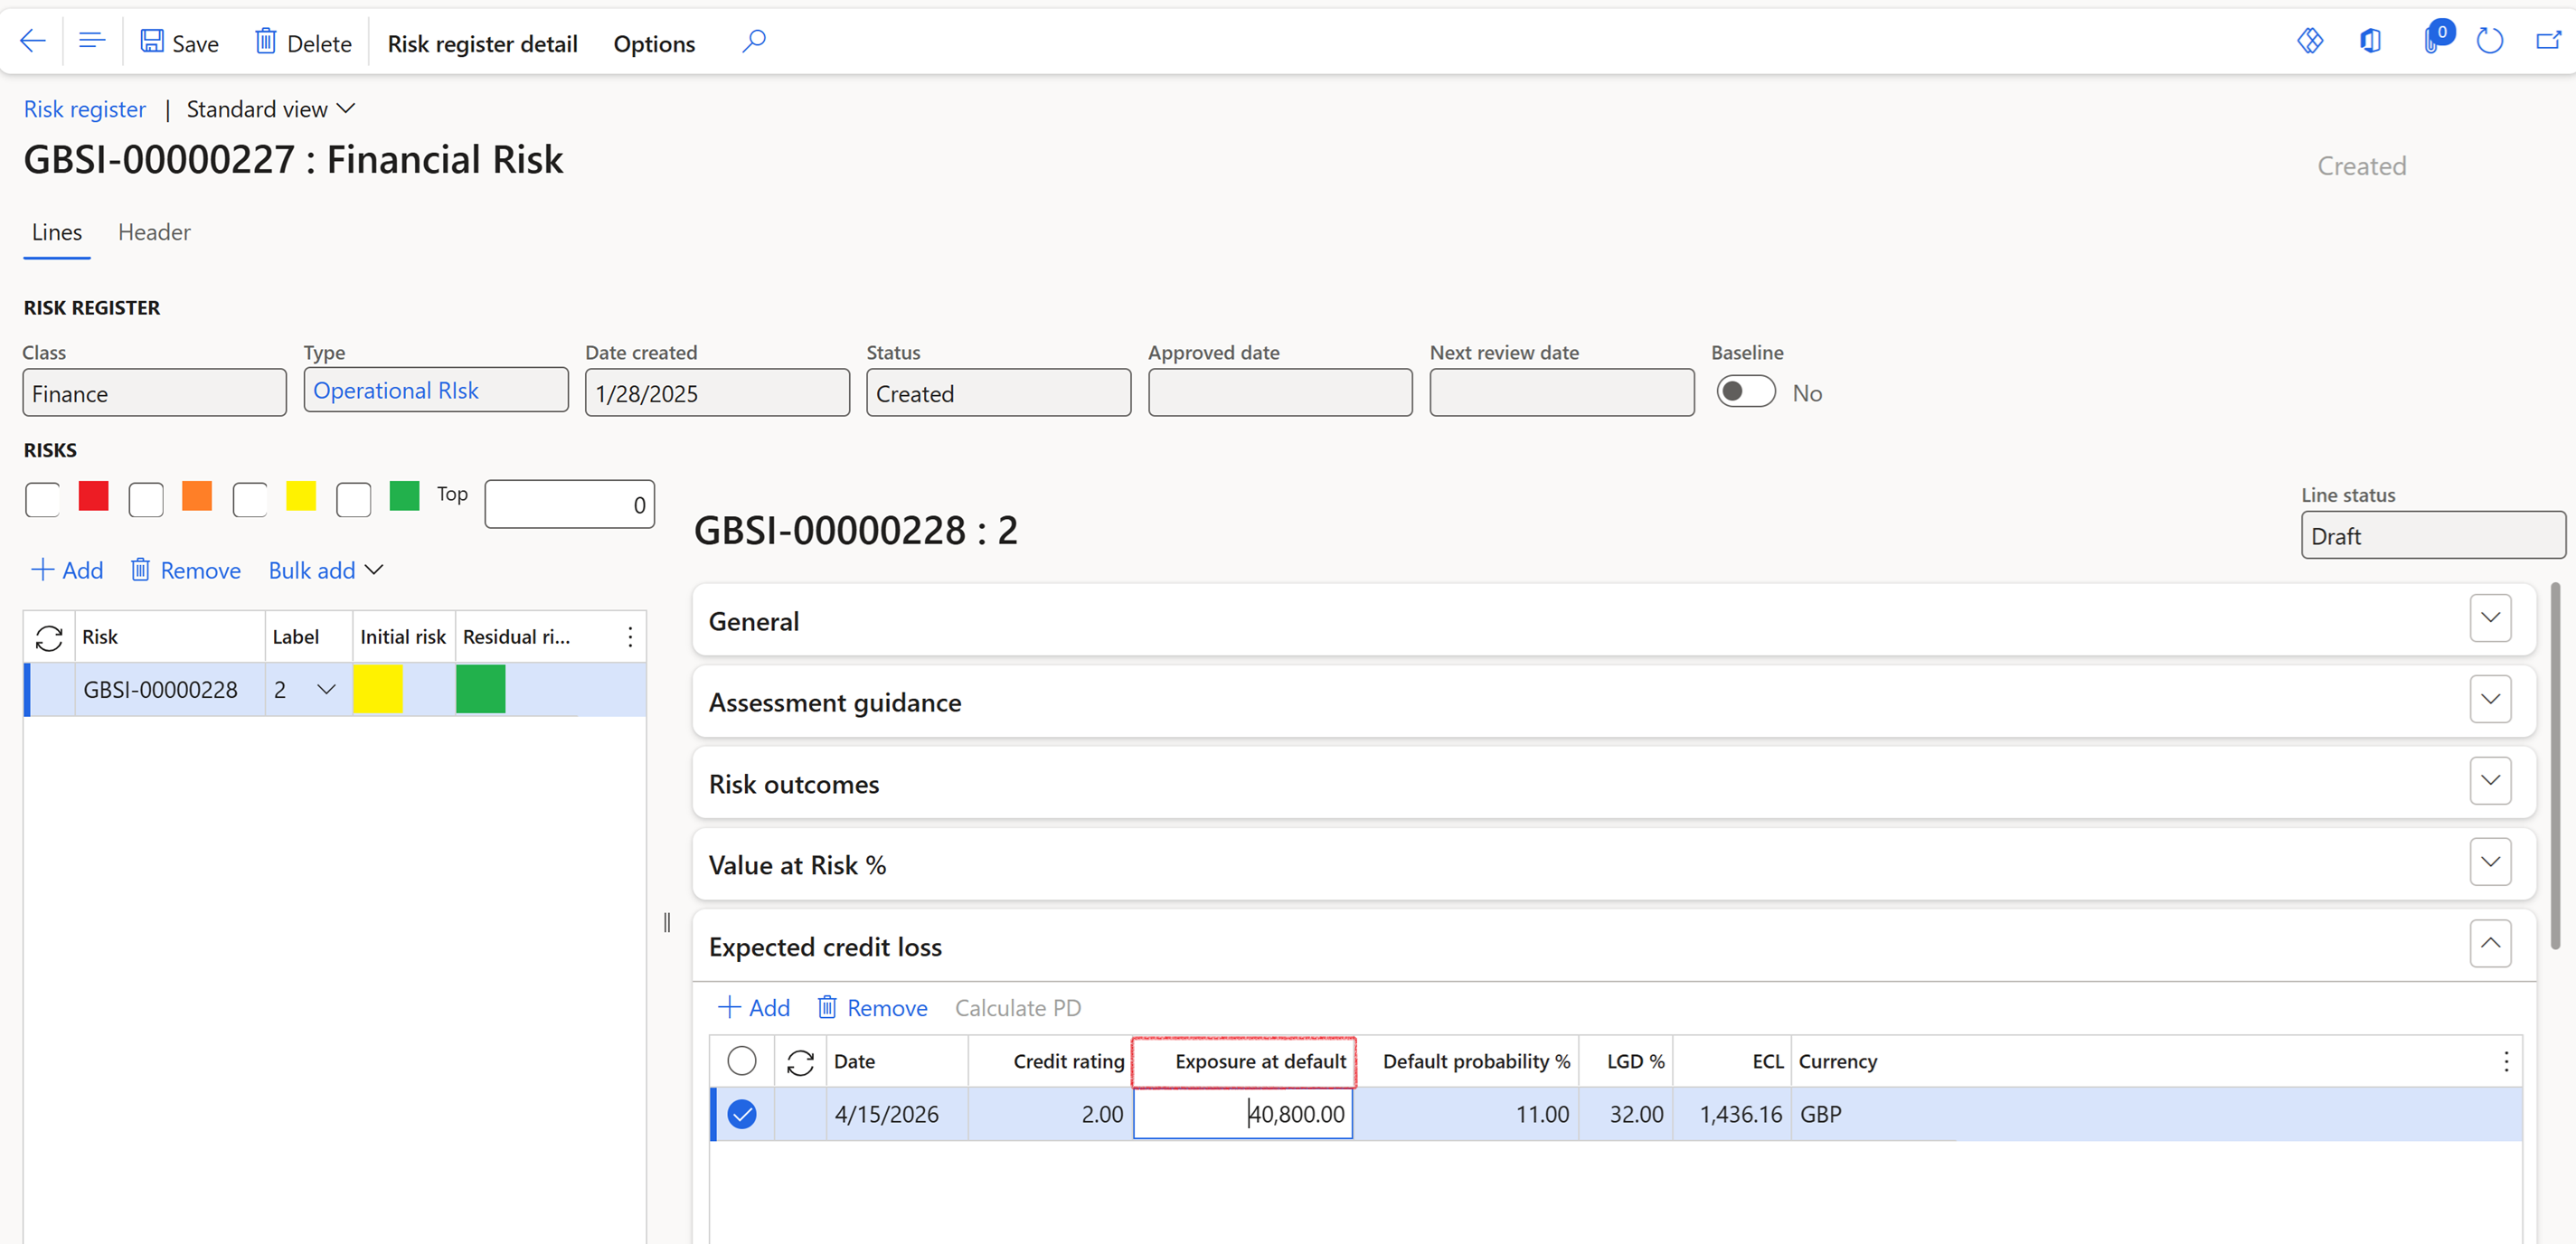Deselect the 4/15/2026 credit loss row
This screenshot has width=2576, height=1244.
tap(742, 1114)
